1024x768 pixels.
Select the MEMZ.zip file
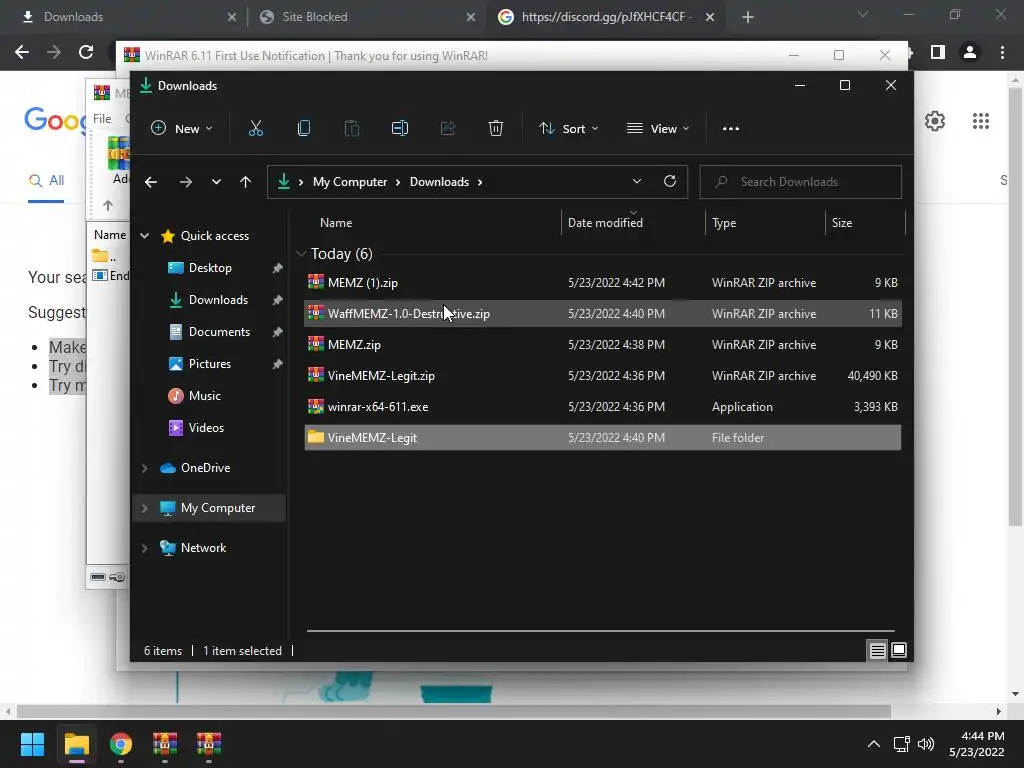[x=603, y=345]
